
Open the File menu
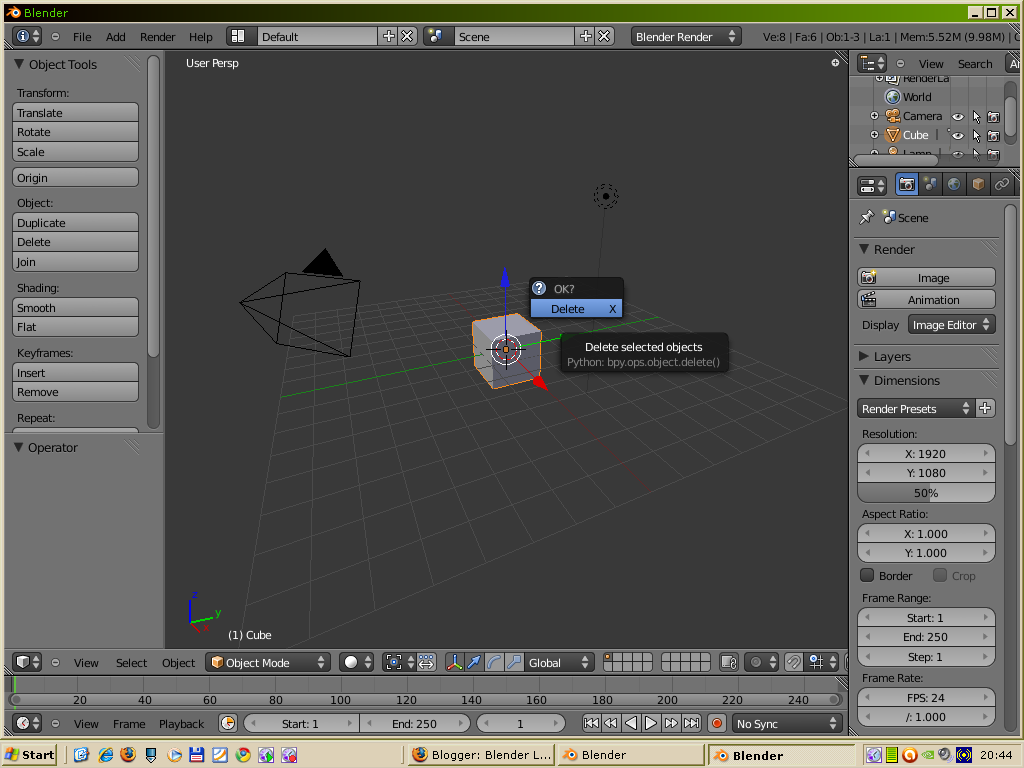pos(82,37)
